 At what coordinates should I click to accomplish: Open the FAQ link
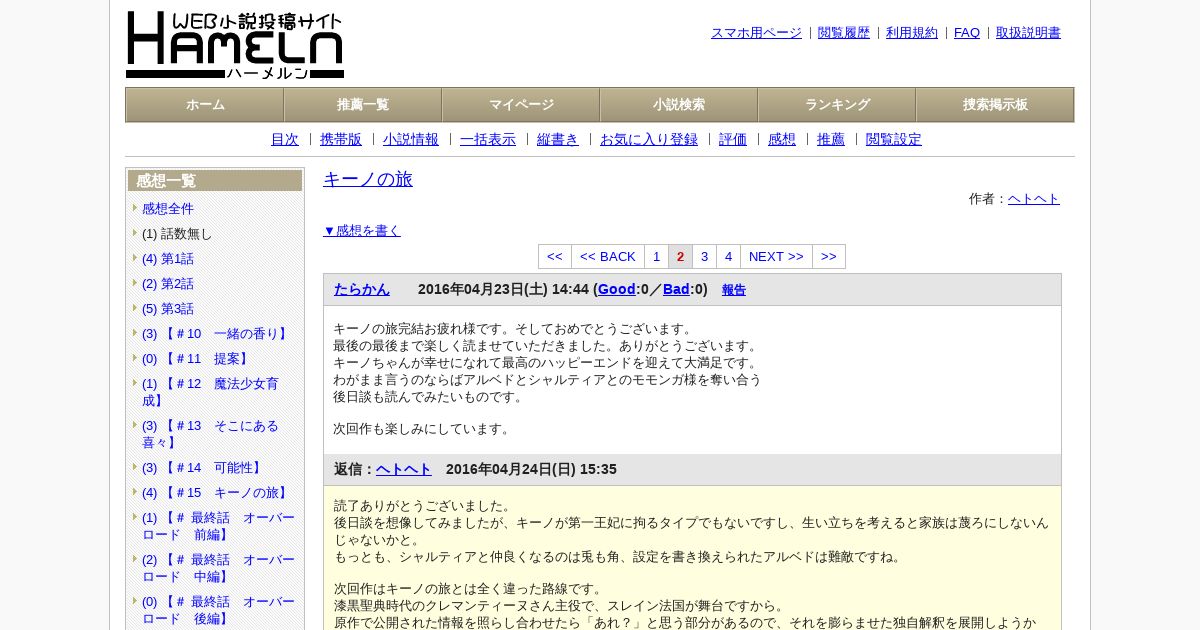pos(967,33)
